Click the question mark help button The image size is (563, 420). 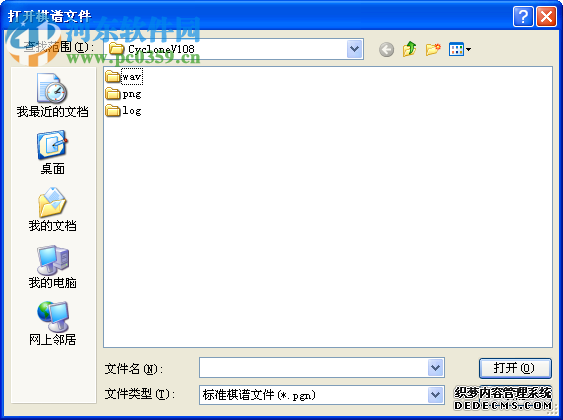coord(523,16)
